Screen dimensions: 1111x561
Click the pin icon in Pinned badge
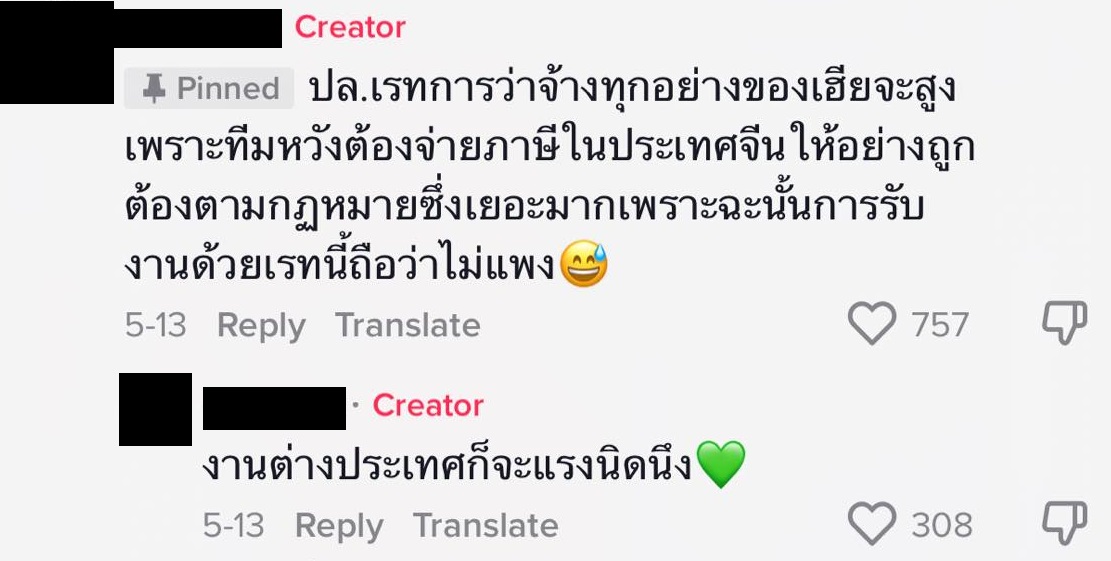(x=153, y=89)
